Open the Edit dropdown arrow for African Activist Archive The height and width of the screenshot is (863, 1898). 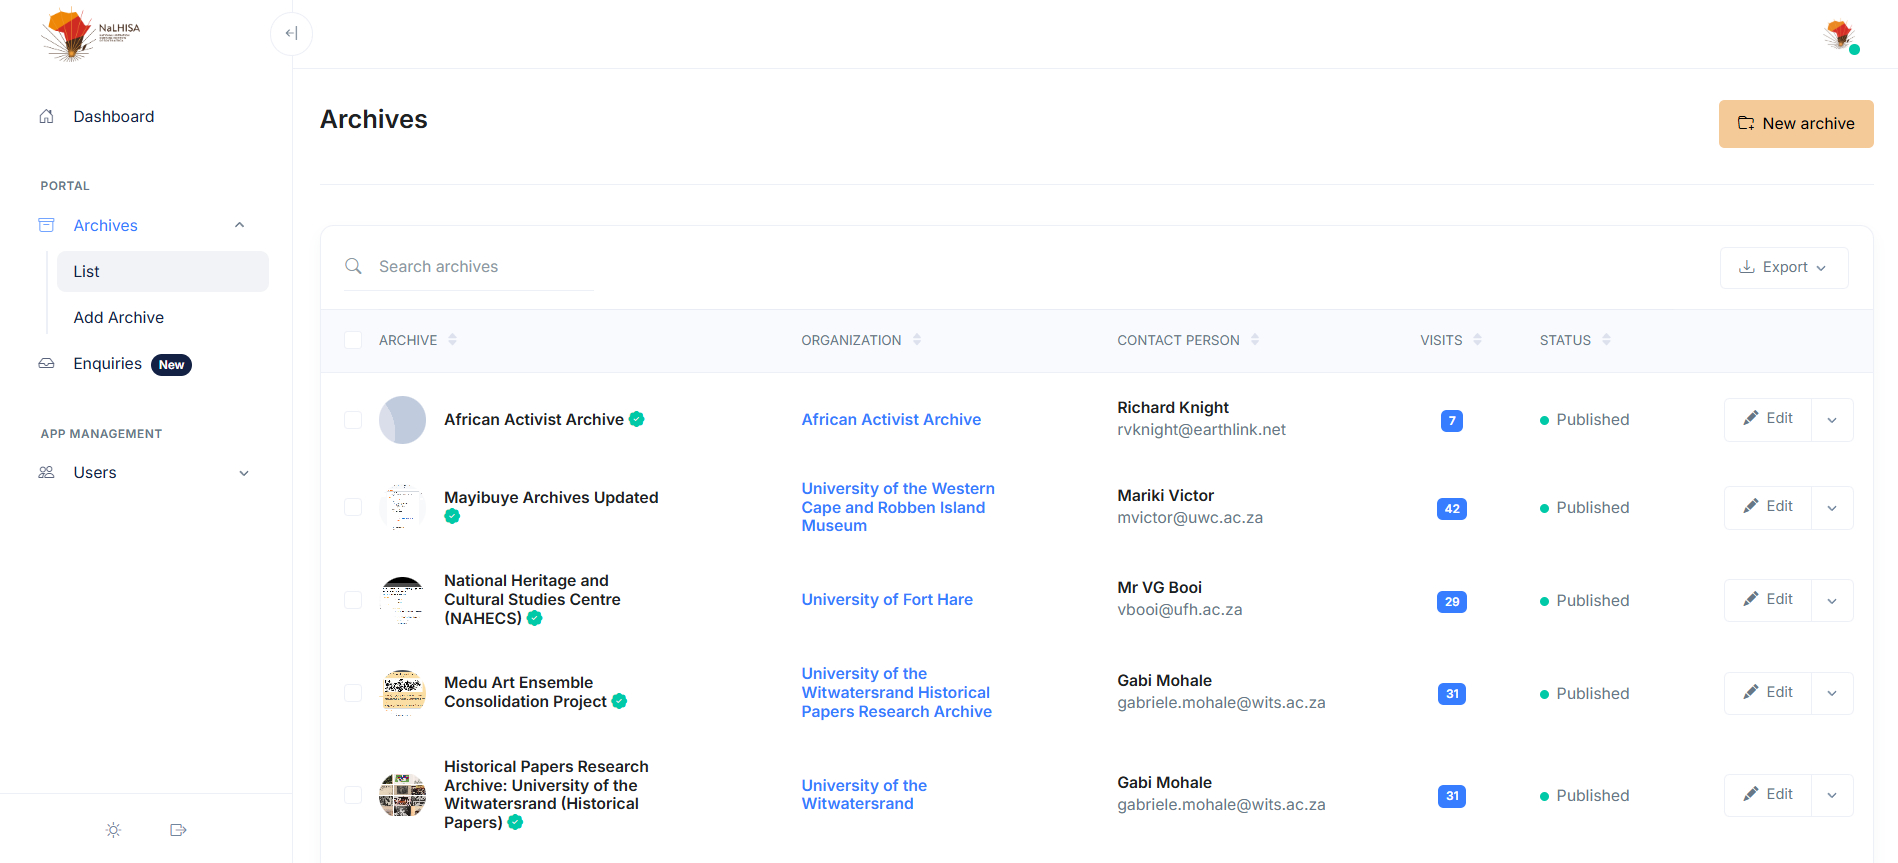click(x=1832, y=420)
